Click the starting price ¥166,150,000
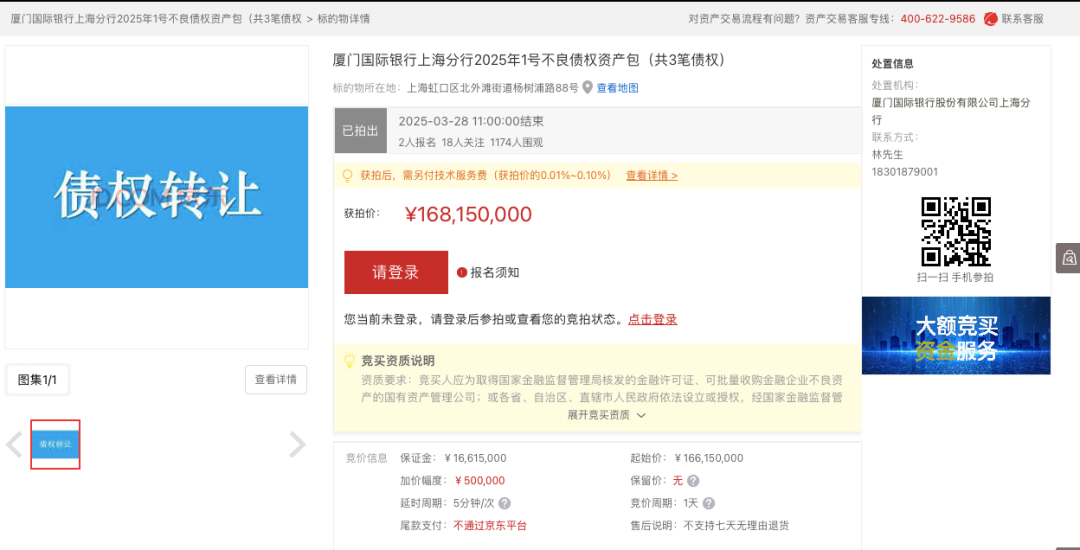This screenshot has width=1080, height=550. [x=709, y=458]
